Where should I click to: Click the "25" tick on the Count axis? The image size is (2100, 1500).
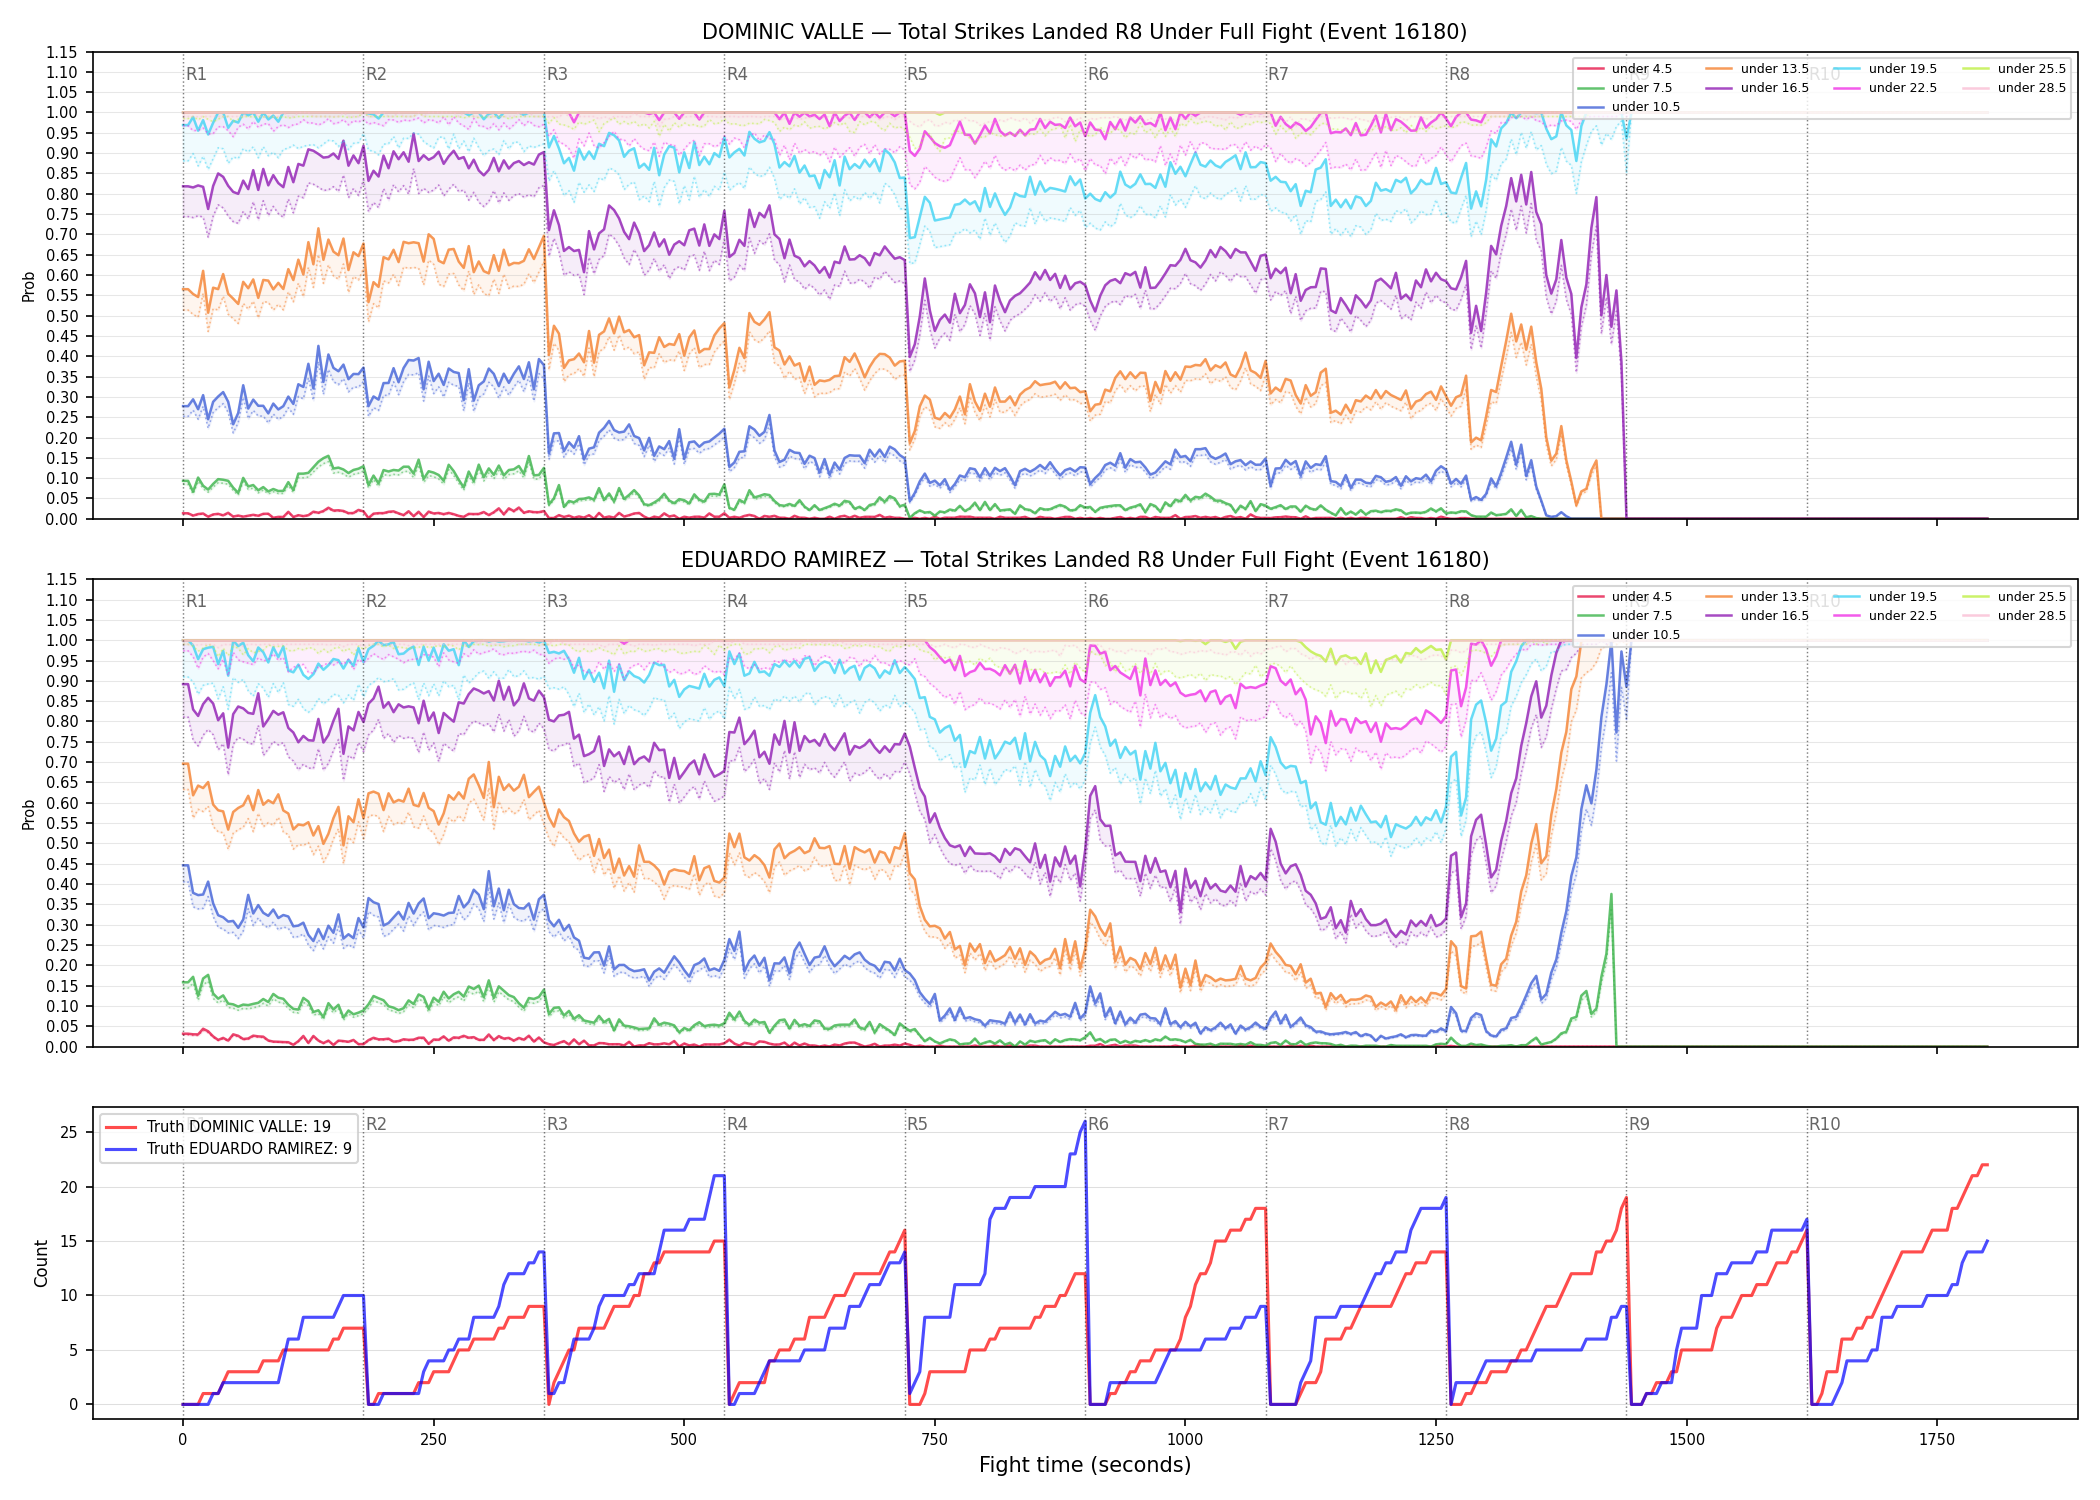click(69, 1133)
